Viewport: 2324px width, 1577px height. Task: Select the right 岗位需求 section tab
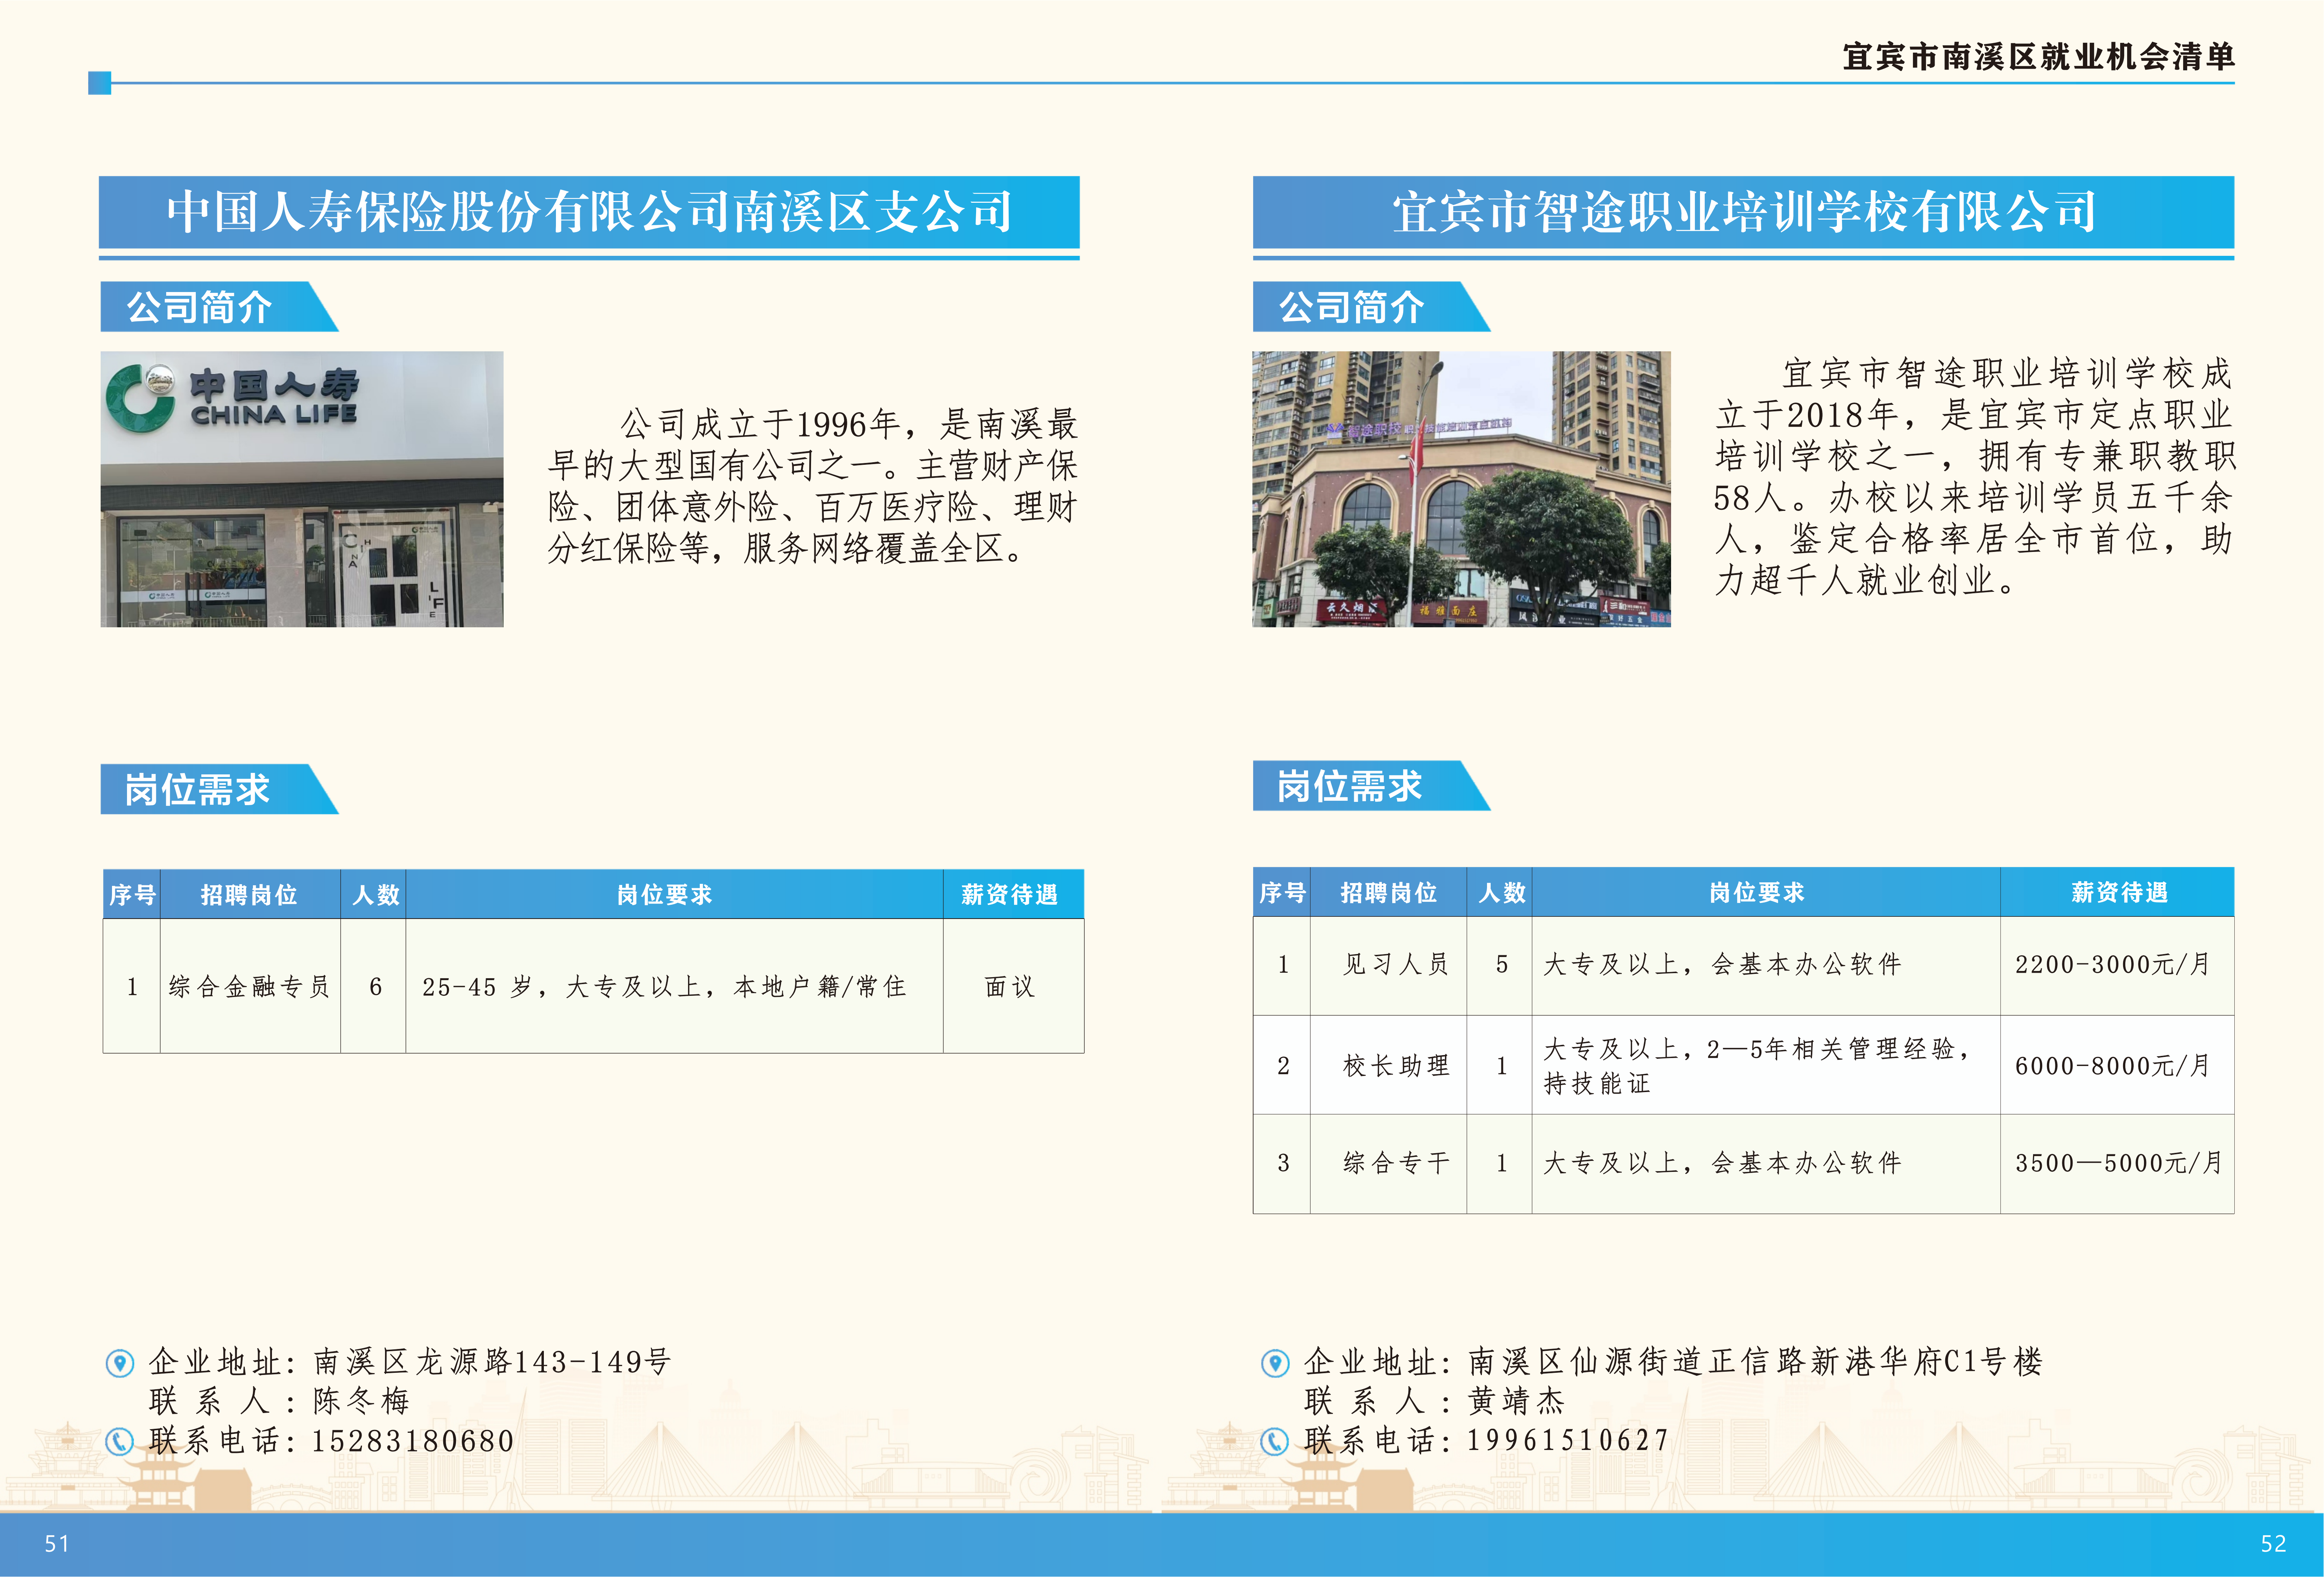(1350, 786)
